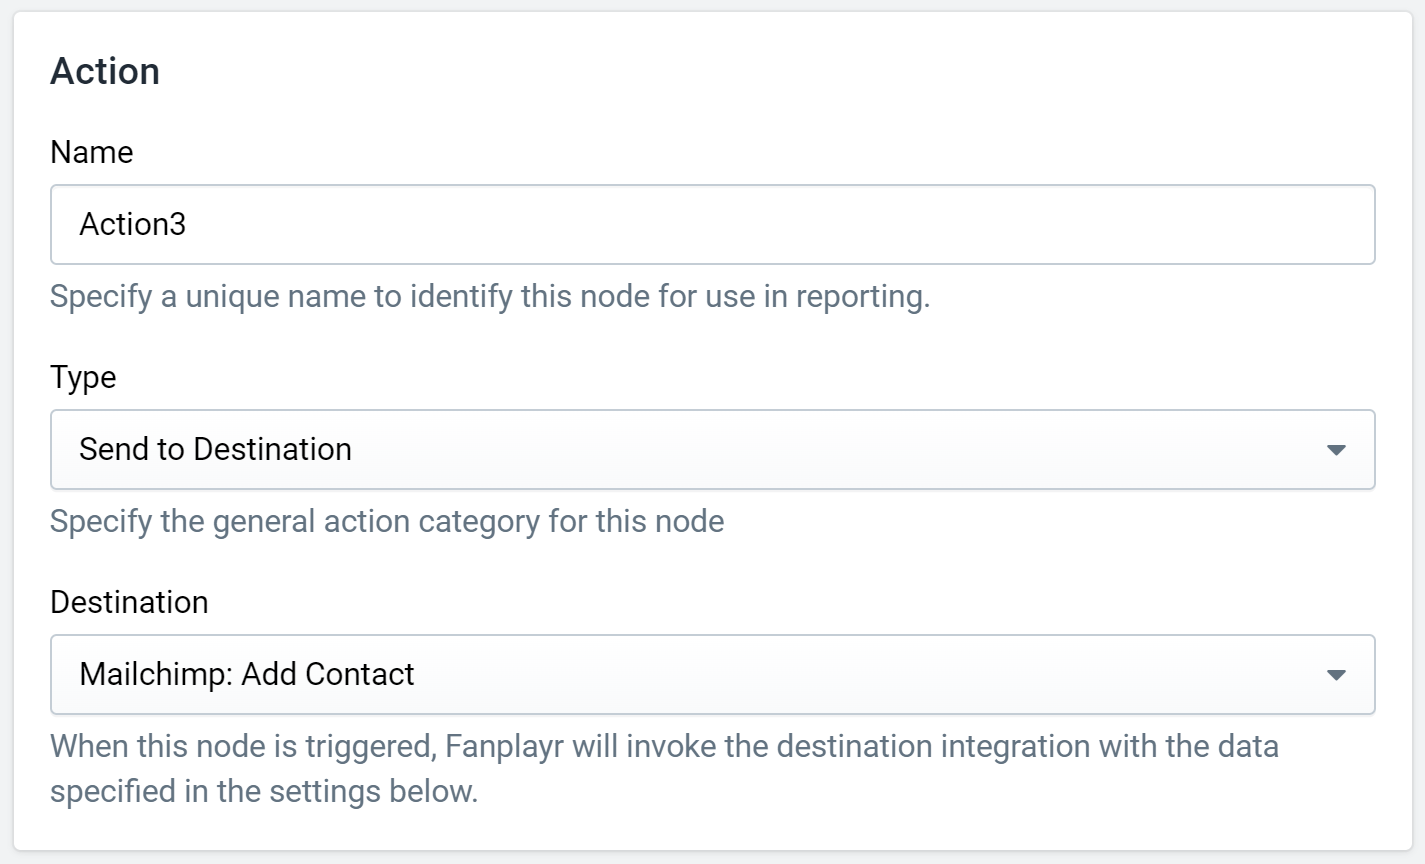Select the Action section heading
The image size is (1425, 864).
105,72
